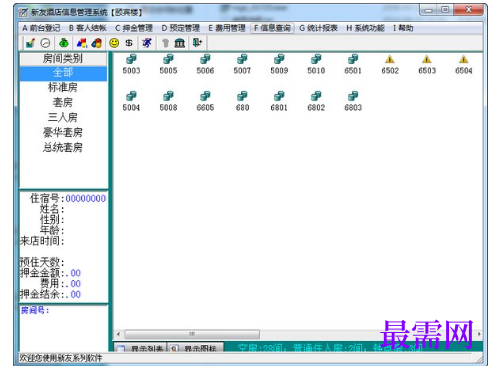Viewport: 492px width, 366px height.
Task: Click the yellow smiley face icon
Action: pyautogui.click(x=114, y=43)
